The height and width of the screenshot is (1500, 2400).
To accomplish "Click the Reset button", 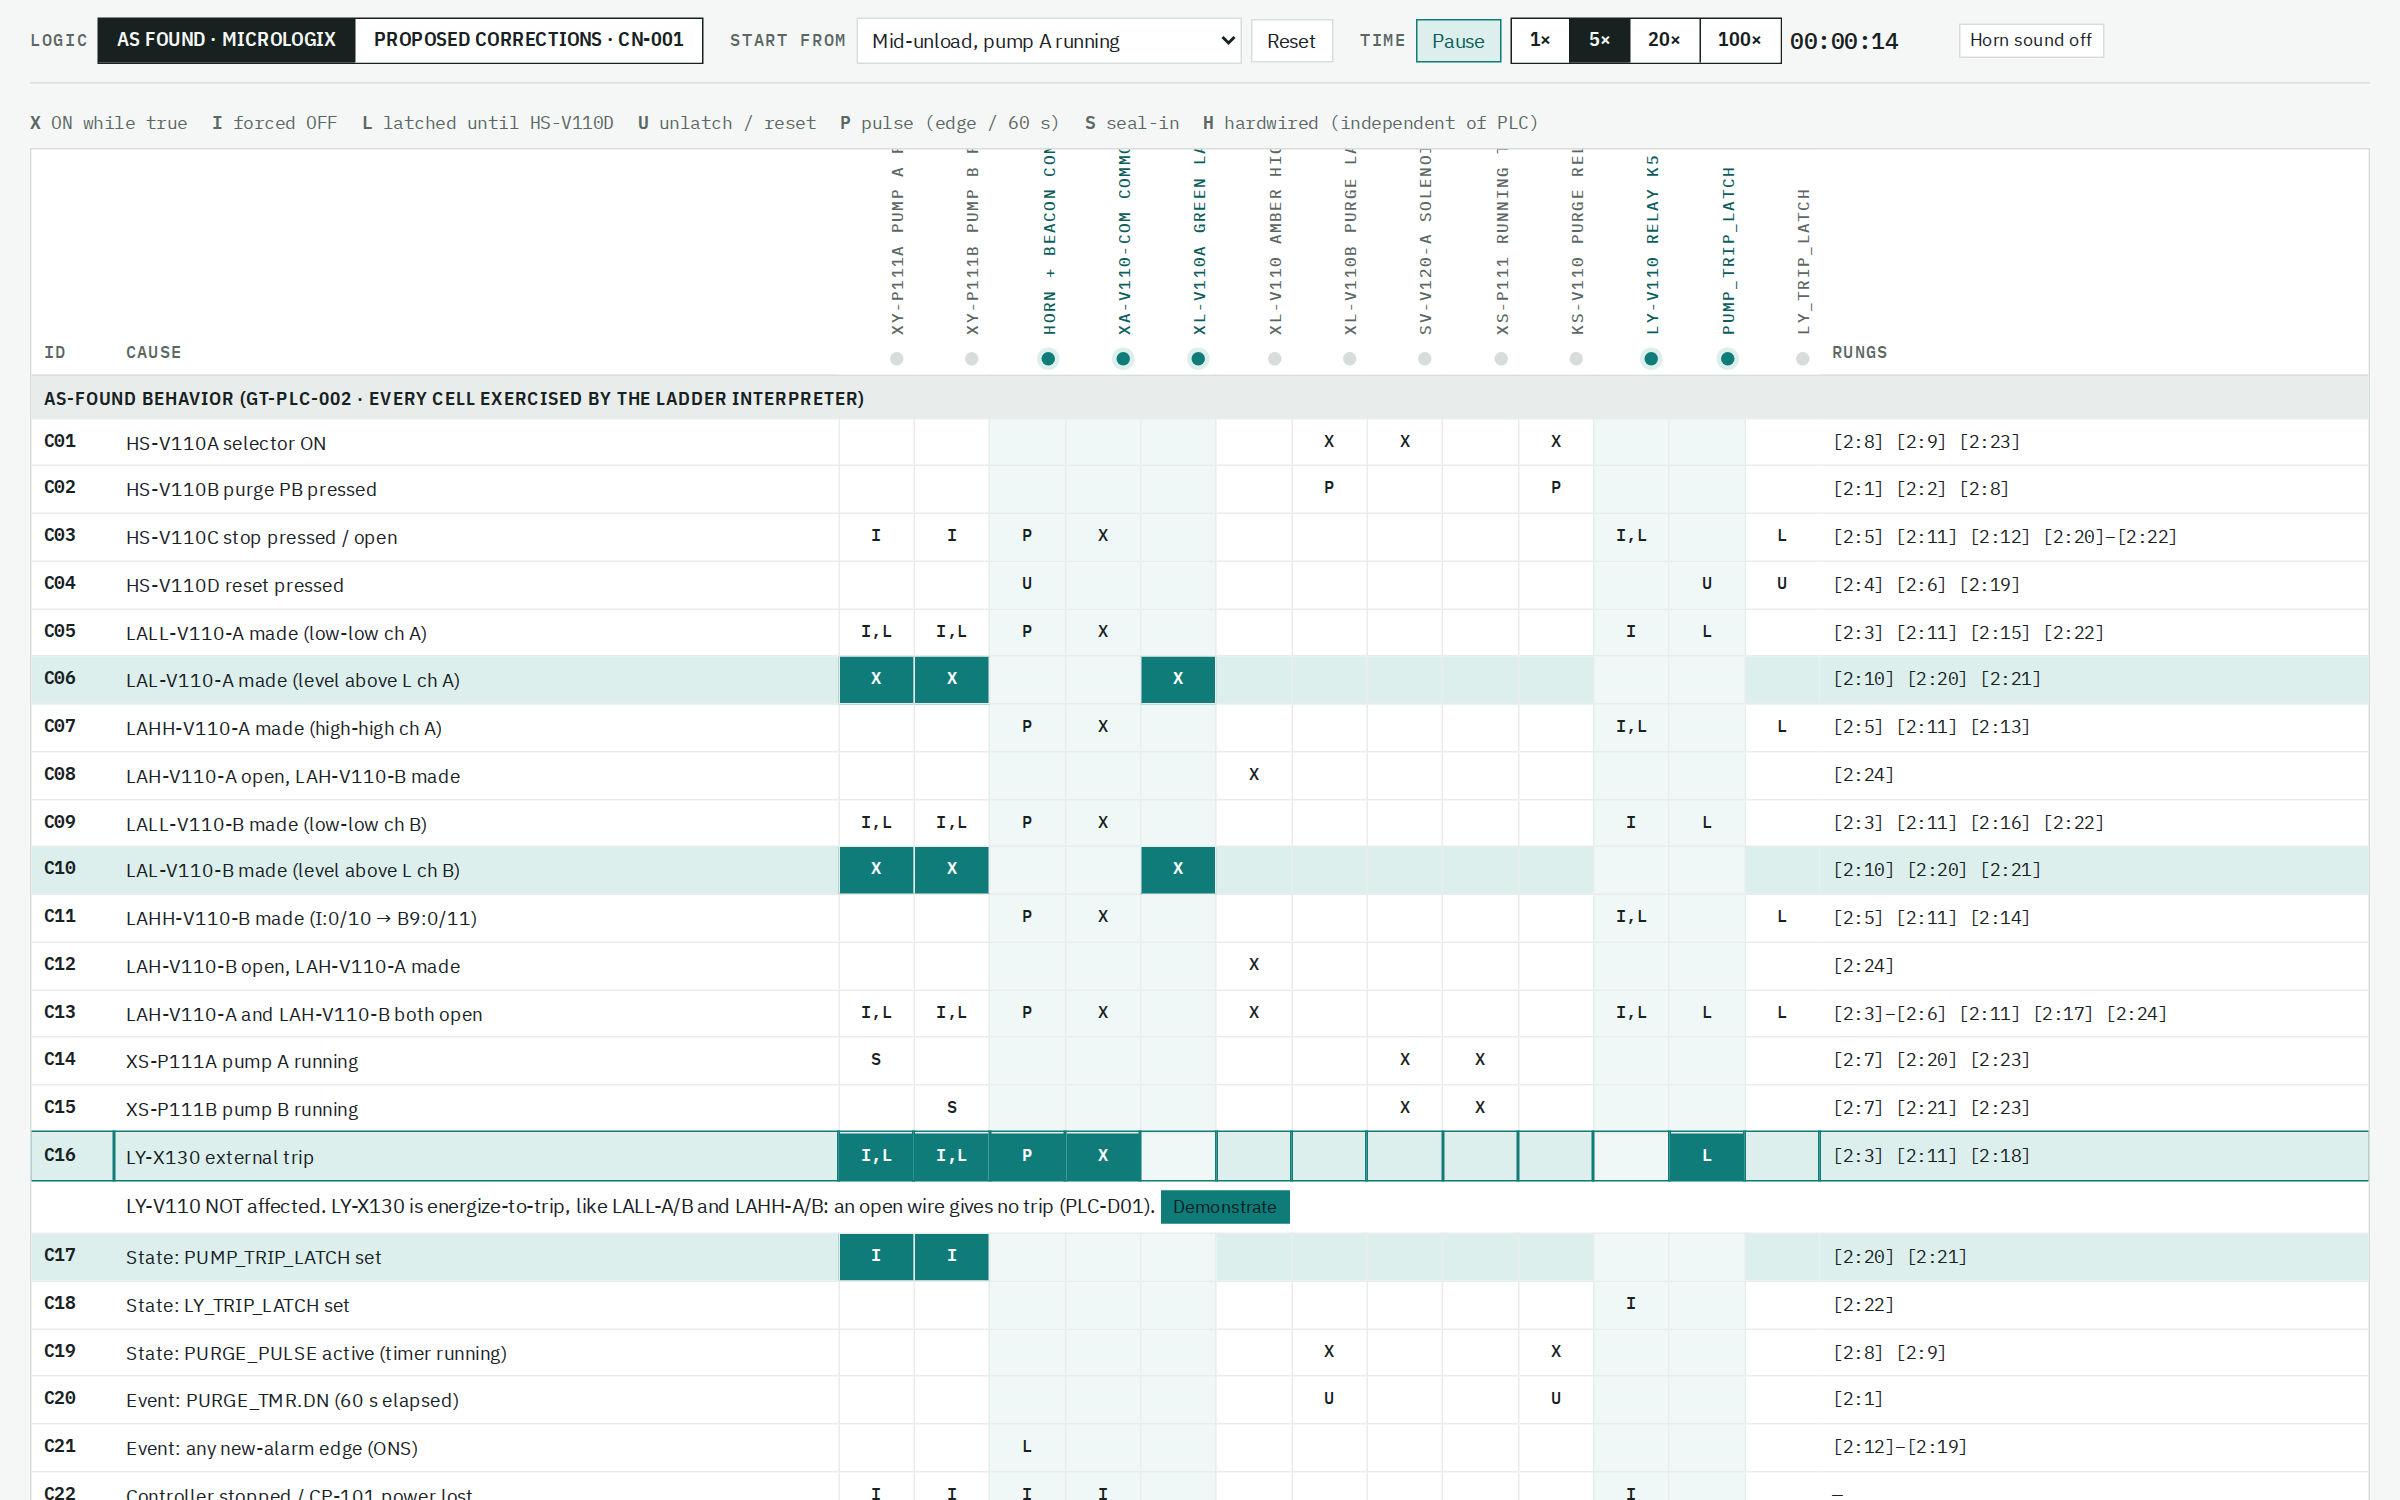I will pyautogui.click(x=1291, y=41).
